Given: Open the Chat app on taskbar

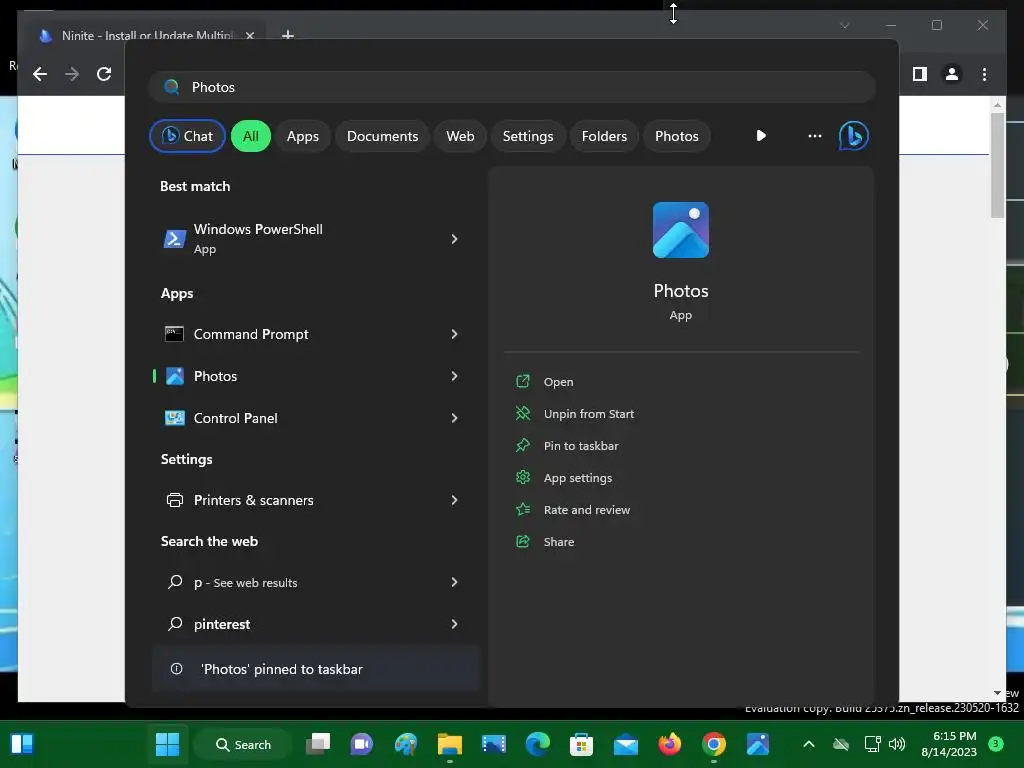Looking at the screenshot, I should [x=362, y=744].
